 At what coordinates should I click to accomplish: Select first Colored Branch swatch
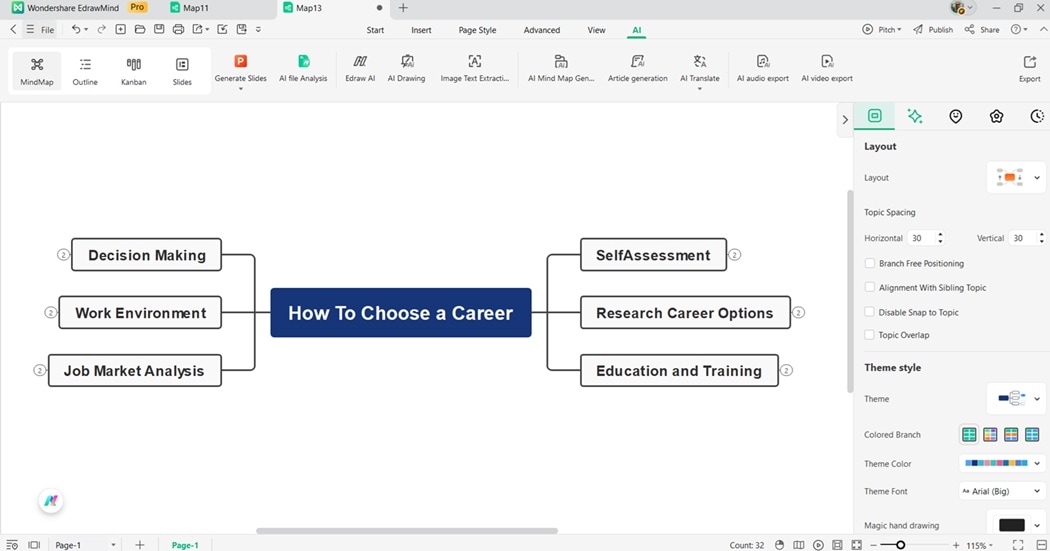click(x=969, y=435)
